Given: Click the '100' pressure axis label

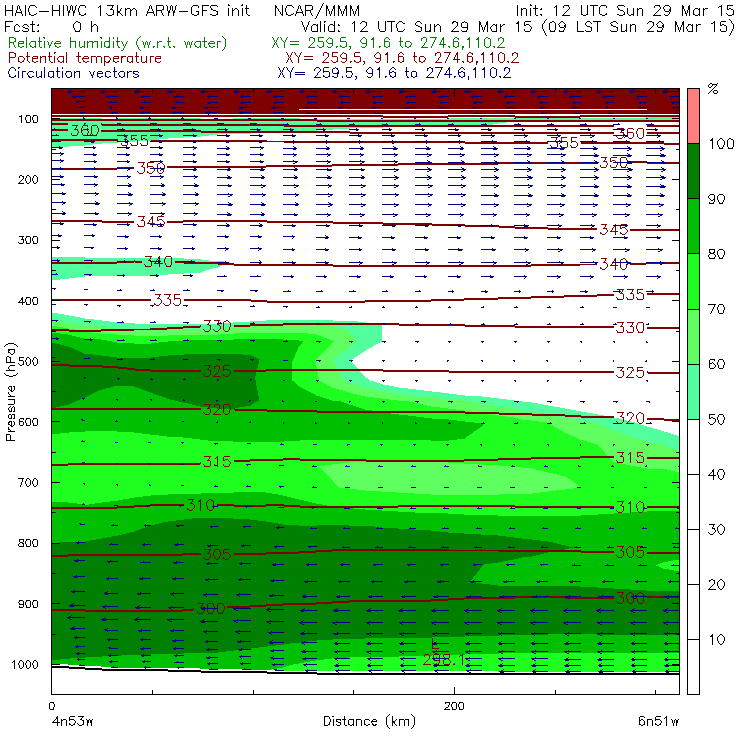Looking at the screenshot, I should click(28, 119).
